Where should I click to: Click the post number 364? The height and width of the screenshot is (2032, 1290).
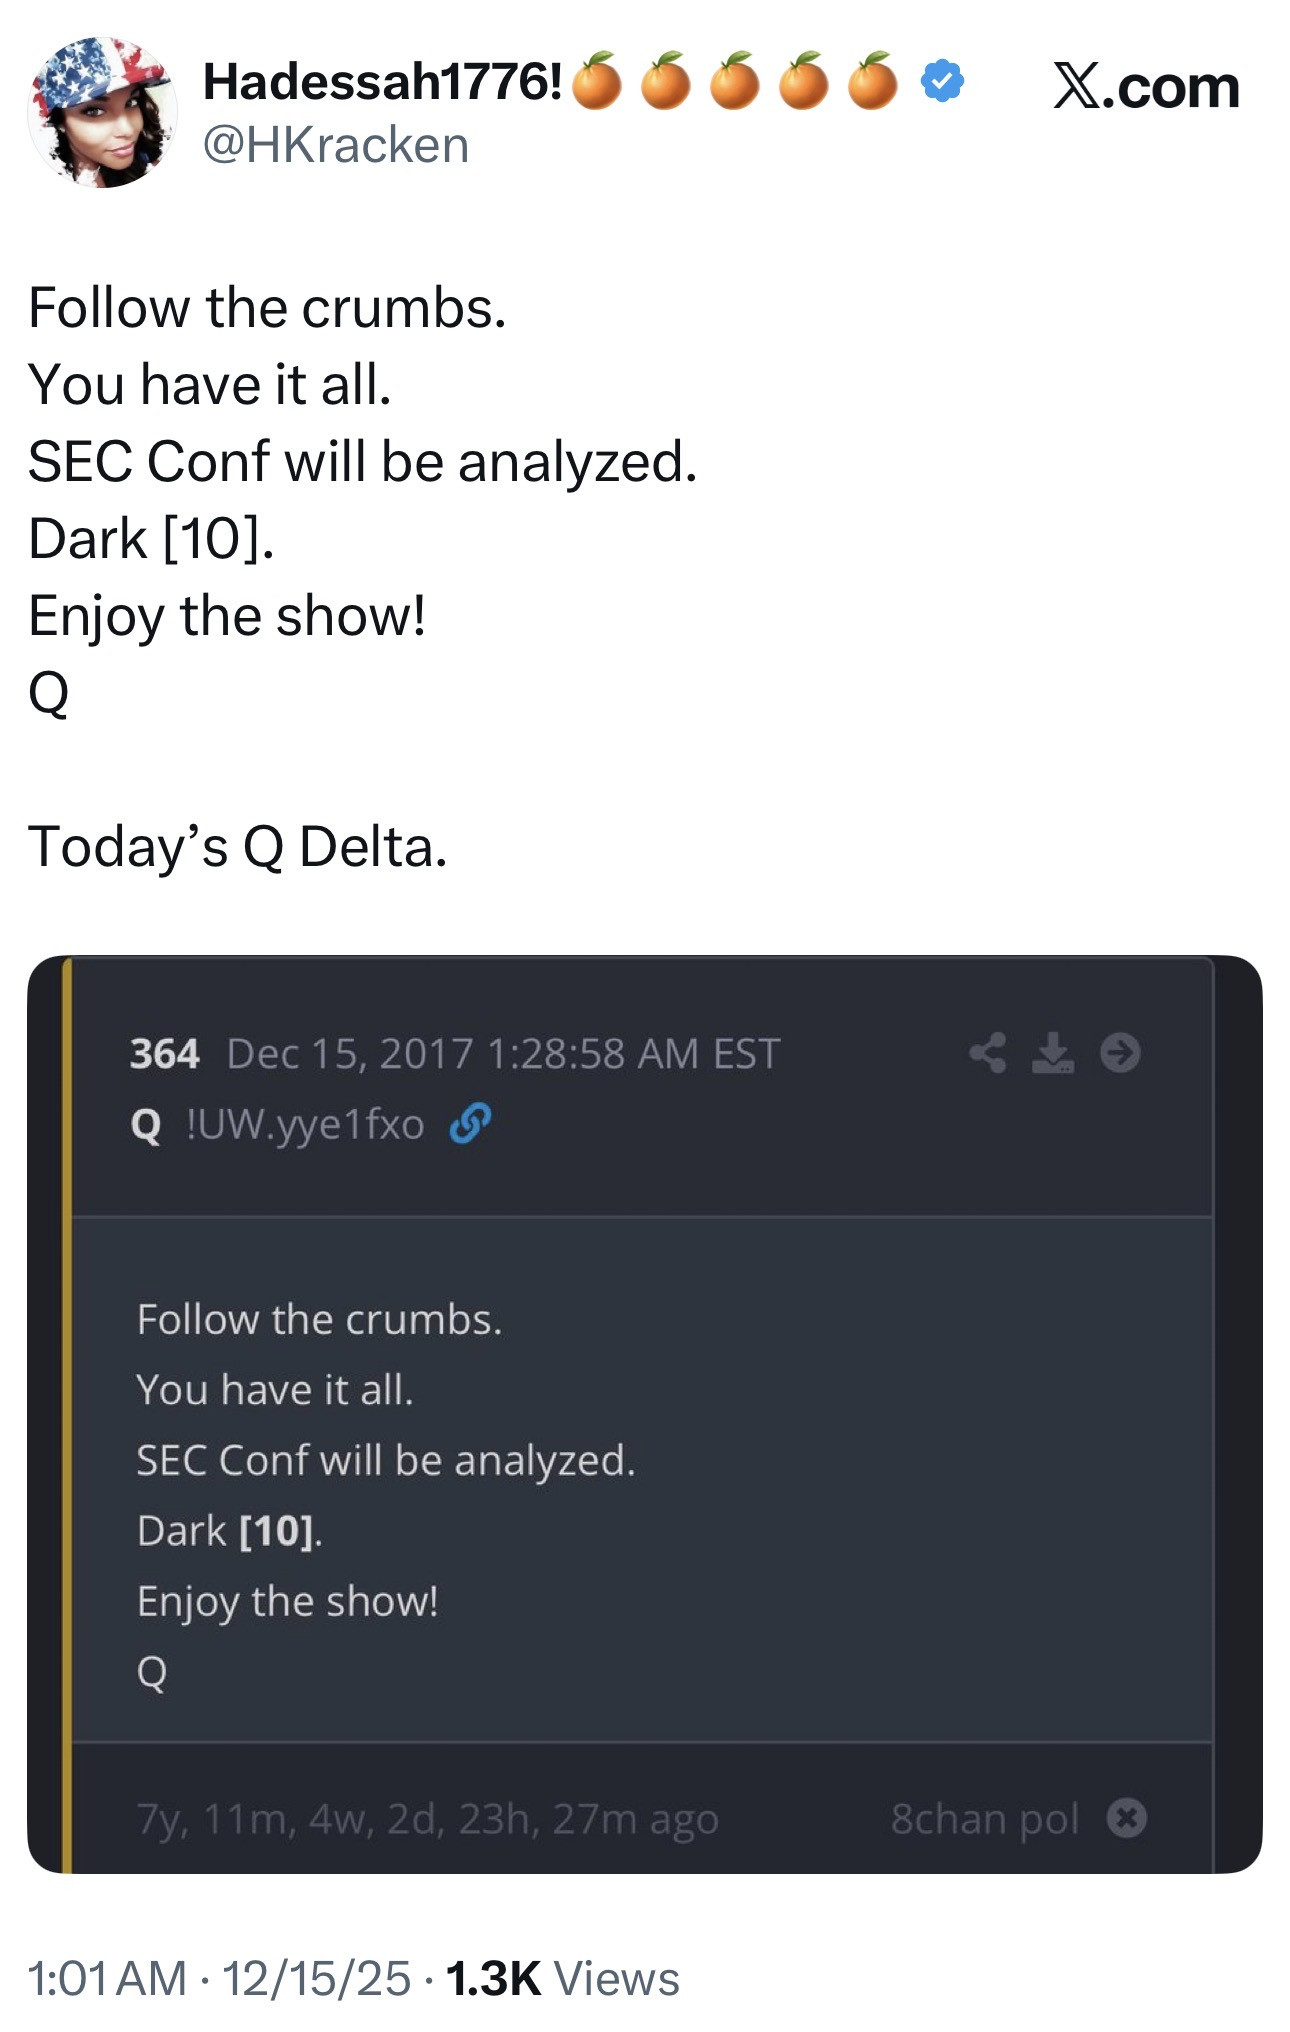pos(164,1054)
